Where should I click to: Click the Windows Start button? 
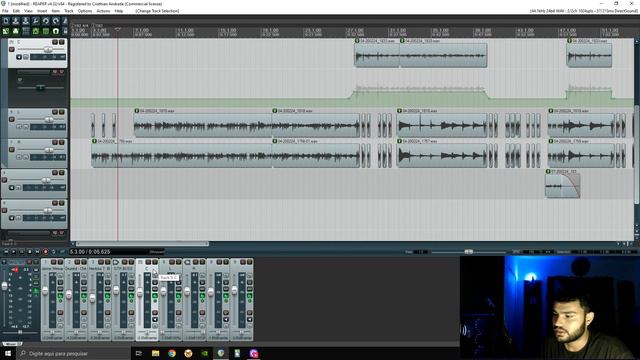pos(8,353)
